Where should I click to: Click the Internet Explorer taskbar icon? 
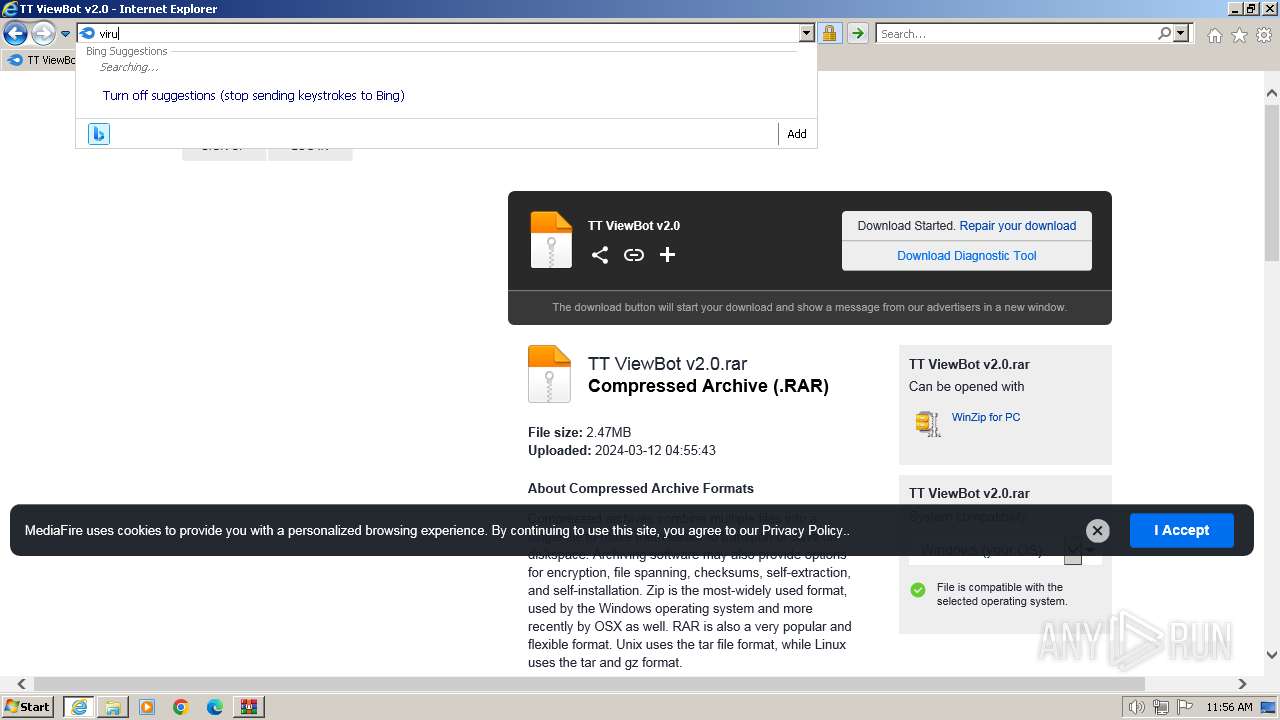[79, 707]
